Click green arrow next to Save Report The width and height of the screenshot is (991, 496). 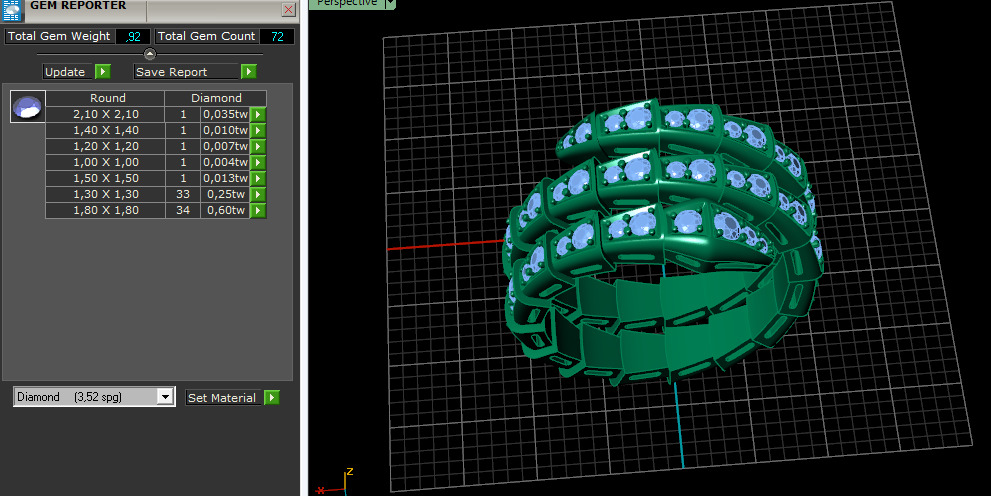249,71
